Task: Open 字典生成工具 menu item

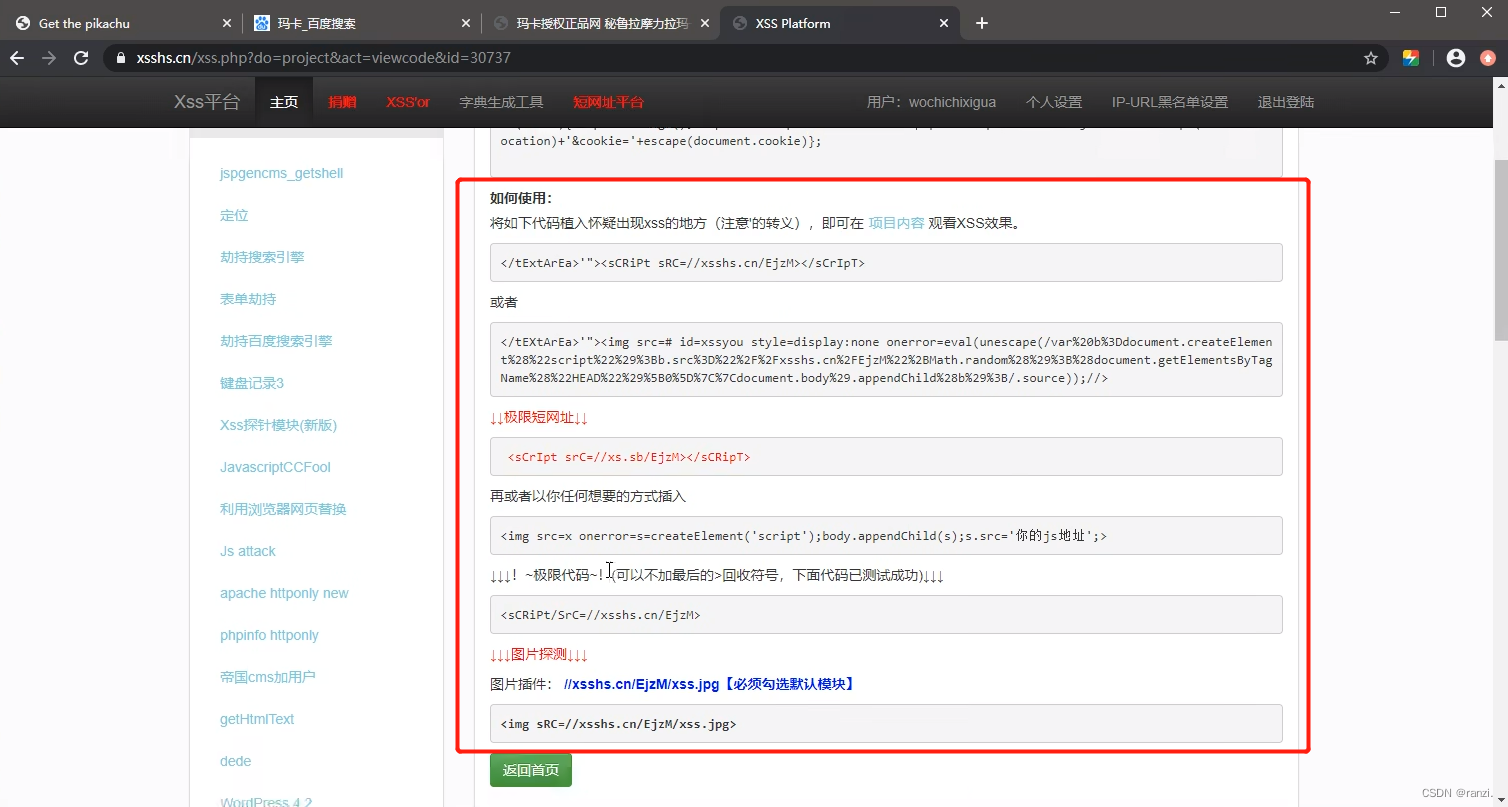Action: 501,102
